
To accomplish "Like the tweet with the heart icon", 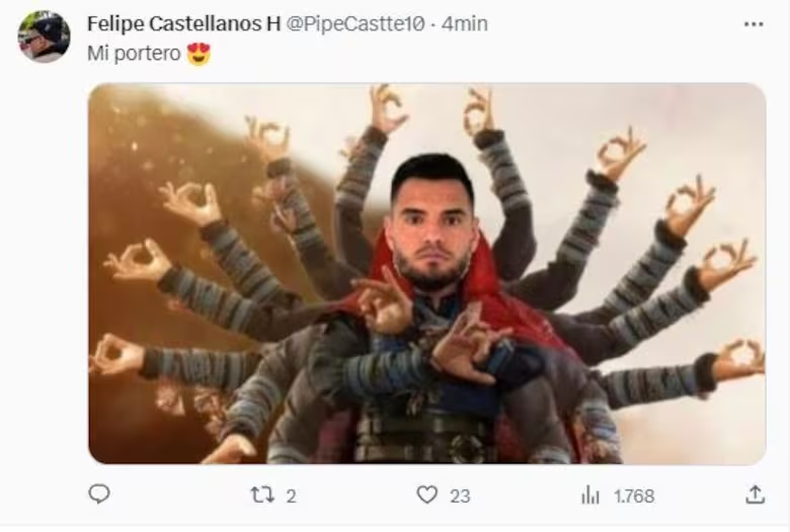I will [x=427, y=495].
